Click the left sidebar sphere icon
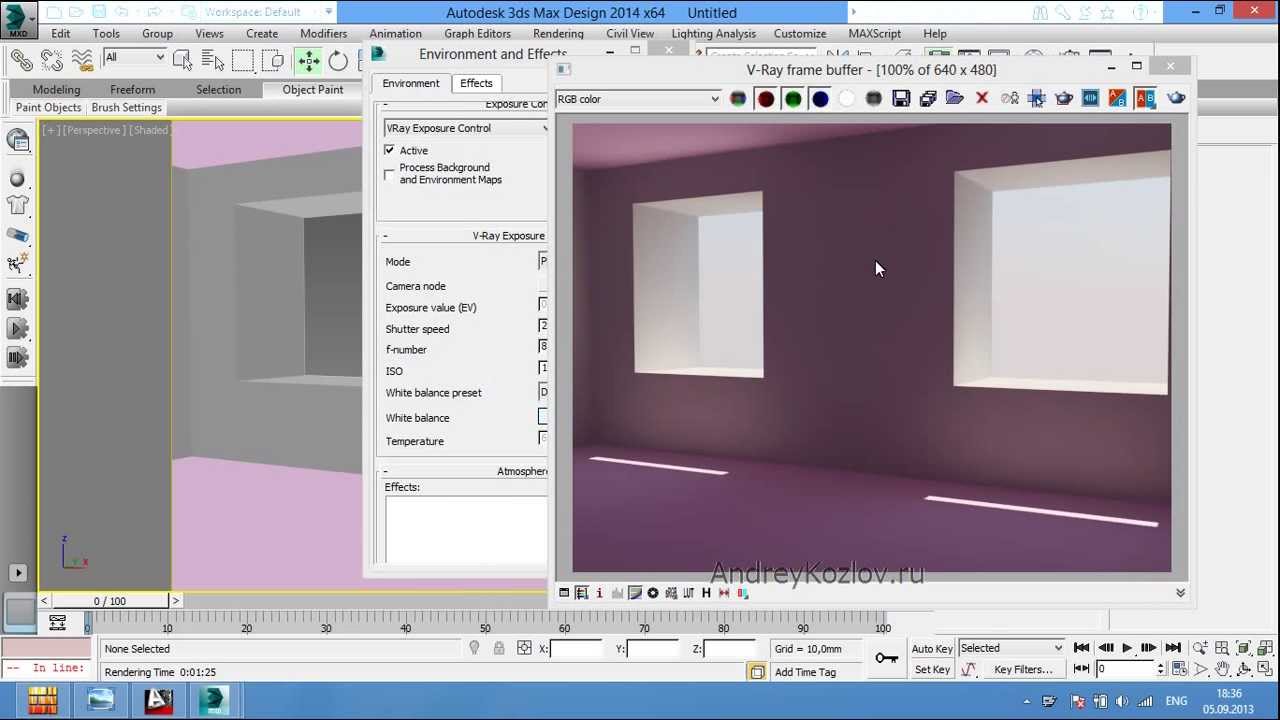The width and height of the screenshot is (1280, 720). (x=17, y=179)
